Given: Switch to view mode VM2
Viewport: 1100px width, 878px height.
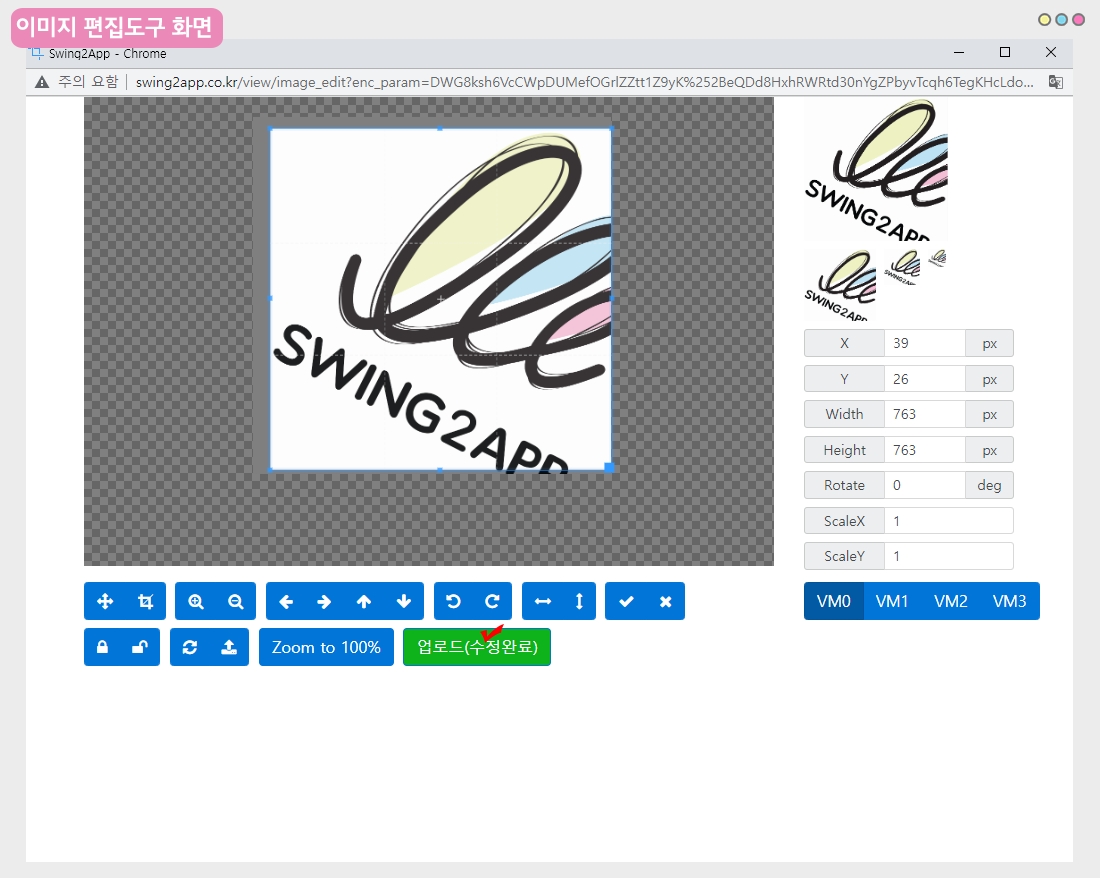Looking at the screenshot, I should click(951, 601).
